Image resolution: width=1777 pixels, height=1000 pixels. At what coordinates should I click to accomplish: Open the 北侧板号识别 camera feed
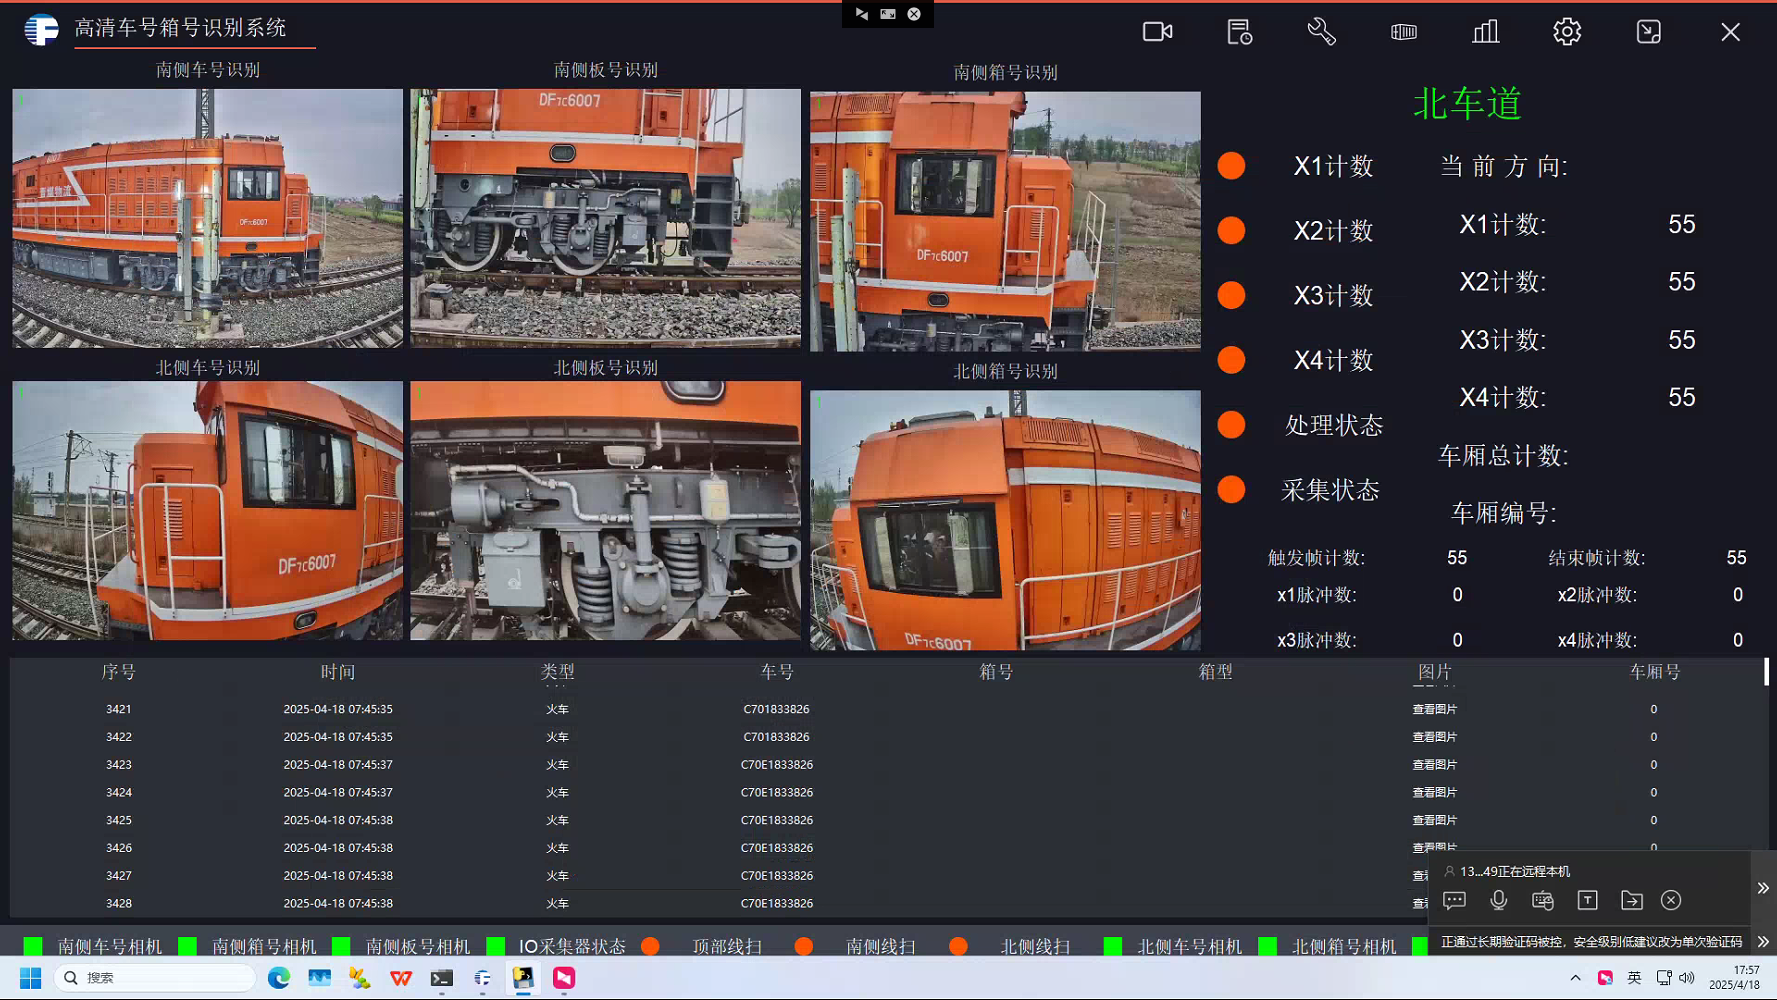click(x=605, y=510)
